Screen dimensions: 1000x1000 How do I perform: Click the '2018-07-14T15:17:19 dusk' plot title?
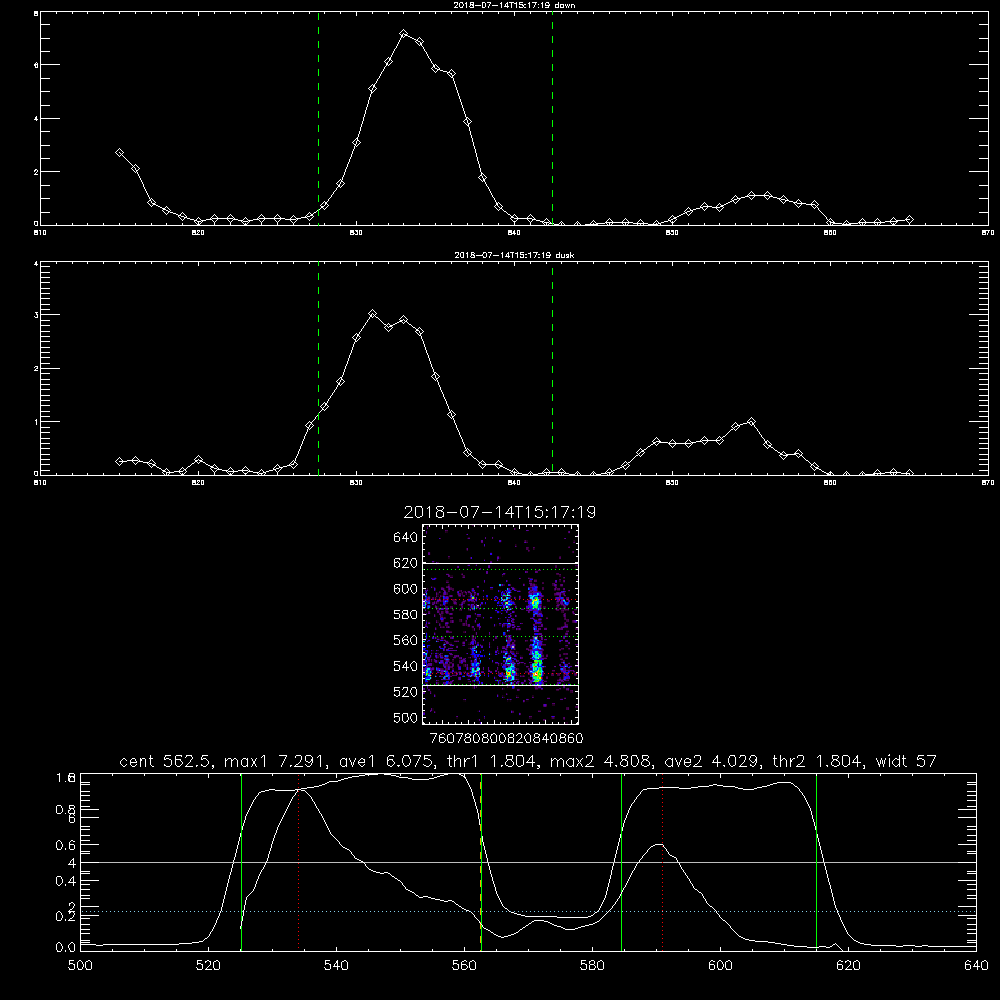[x=514, y=255]
